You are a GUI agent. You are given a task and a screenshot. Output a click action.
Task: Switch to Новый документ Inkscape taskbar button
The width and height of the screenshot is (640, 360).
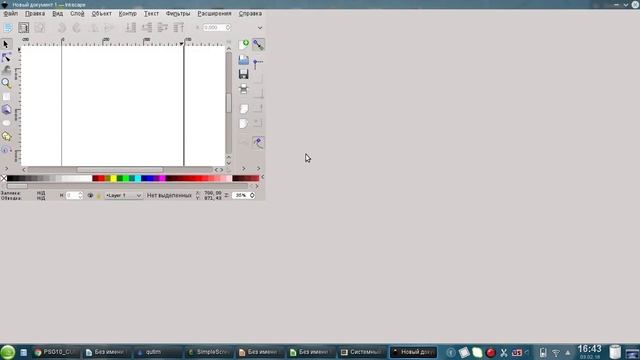[x=413, y=352]
